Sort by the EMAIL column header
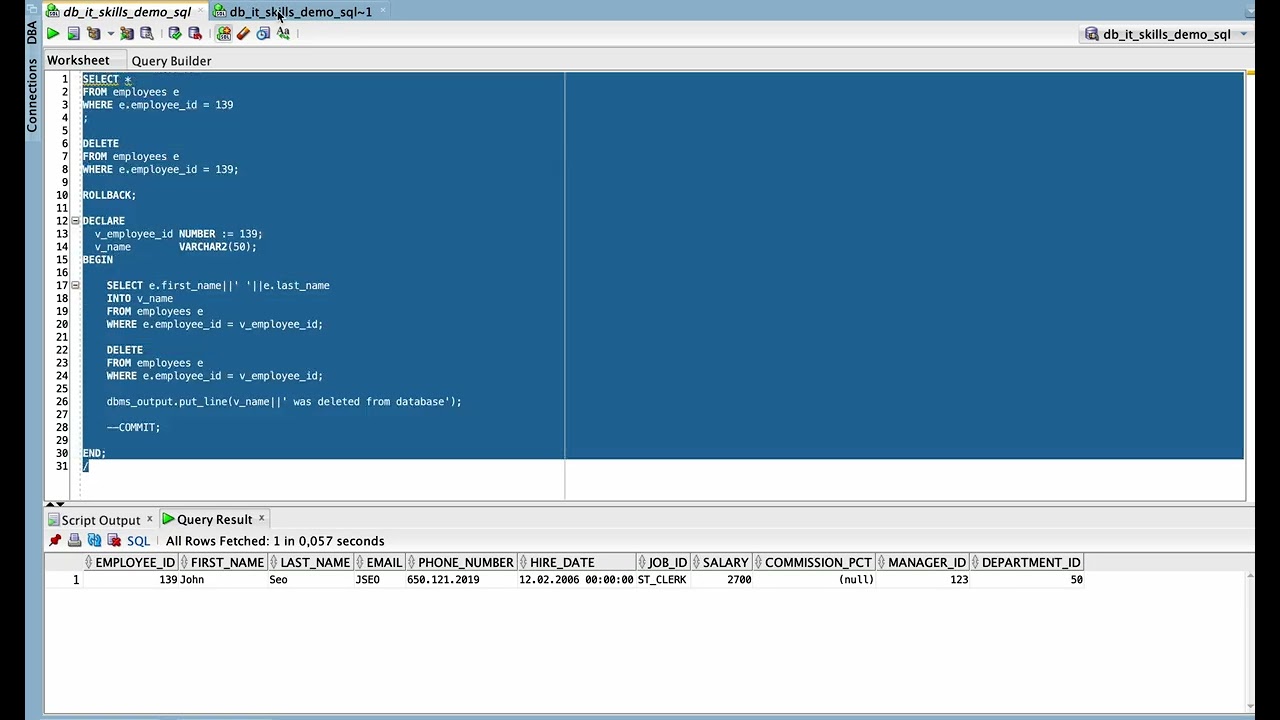 point(380,563)
